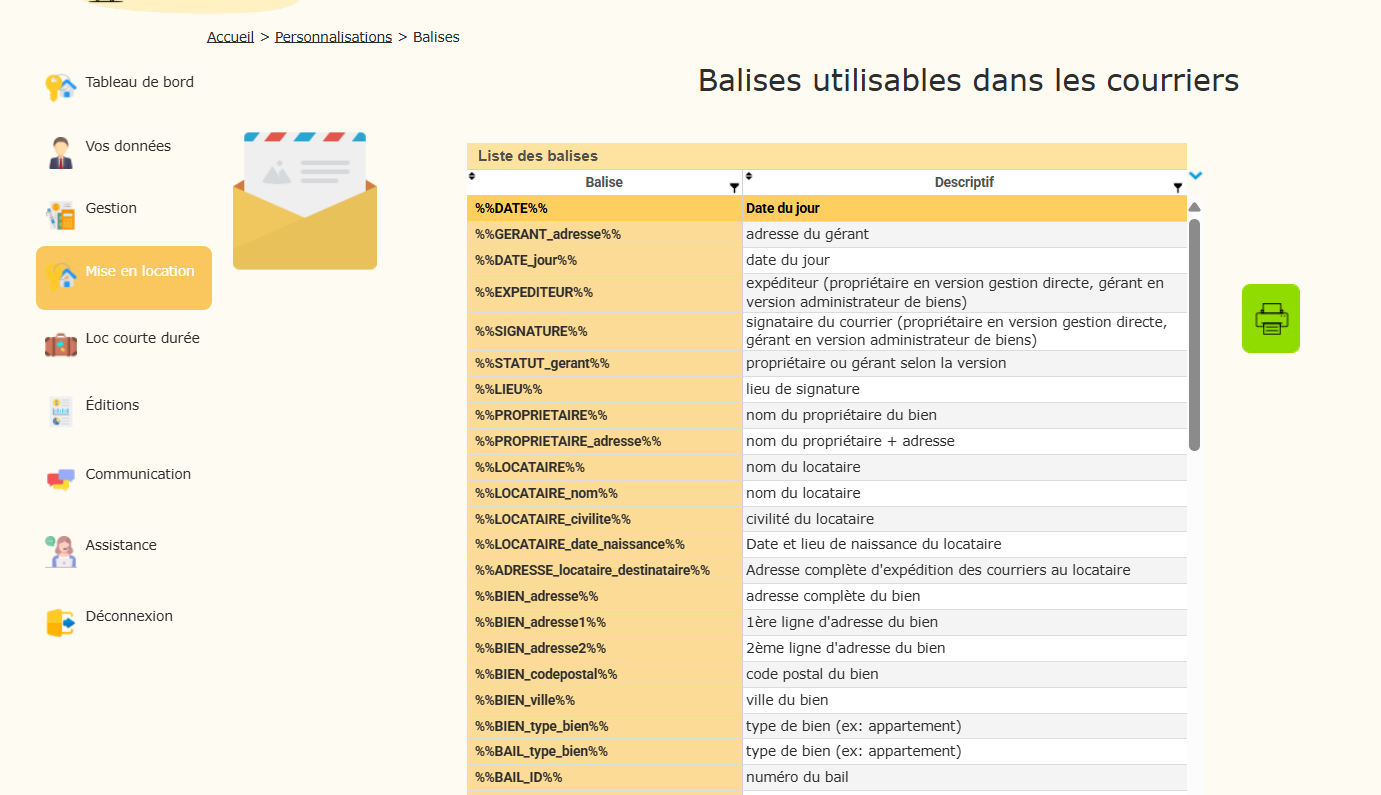
Task: Click the Communication chat bubbles icon
Action: [x=61, y=480]
